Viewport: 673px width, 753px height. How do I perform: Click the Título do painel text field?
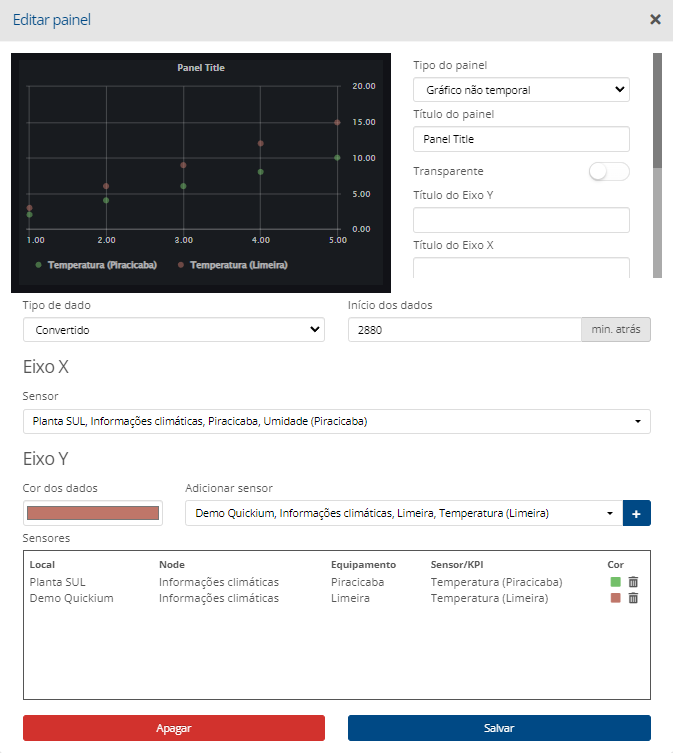521,139
